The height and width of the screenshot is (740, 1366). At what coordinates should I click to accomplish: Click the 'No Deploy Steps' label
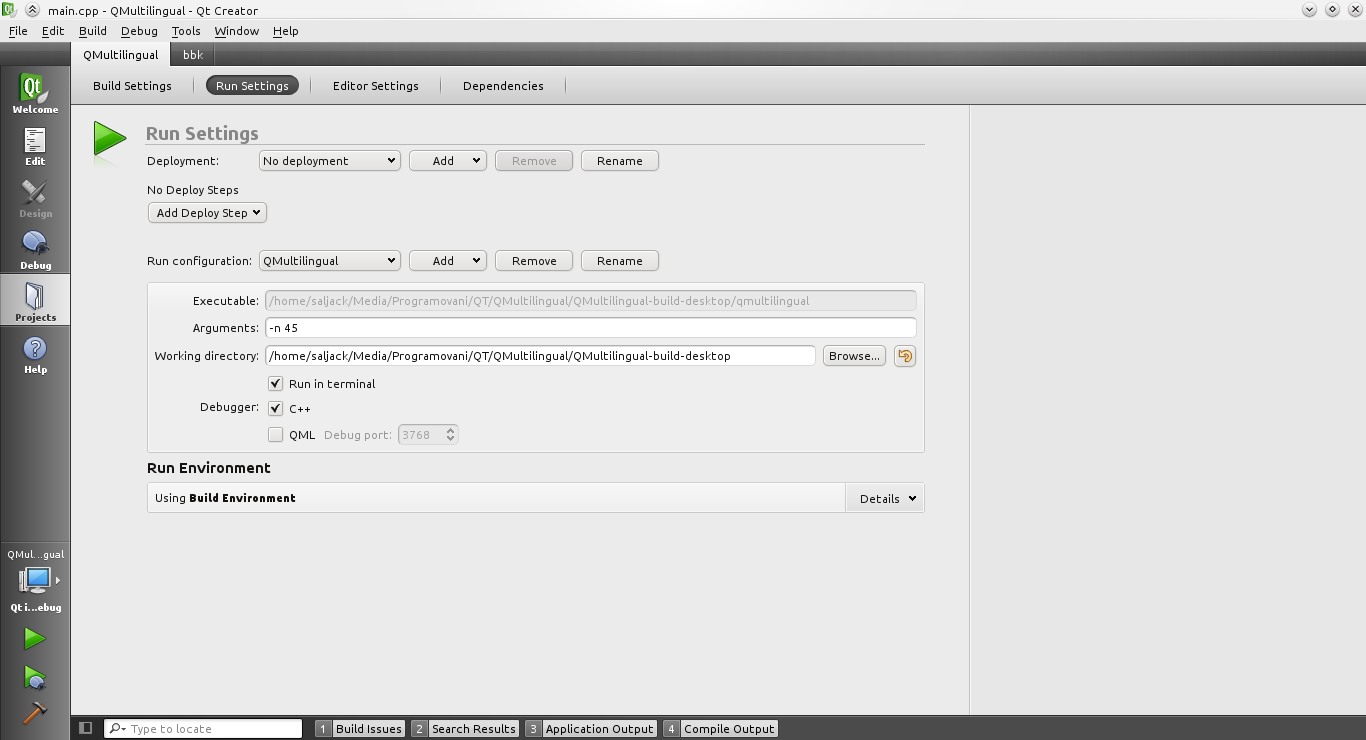[193, 190]
